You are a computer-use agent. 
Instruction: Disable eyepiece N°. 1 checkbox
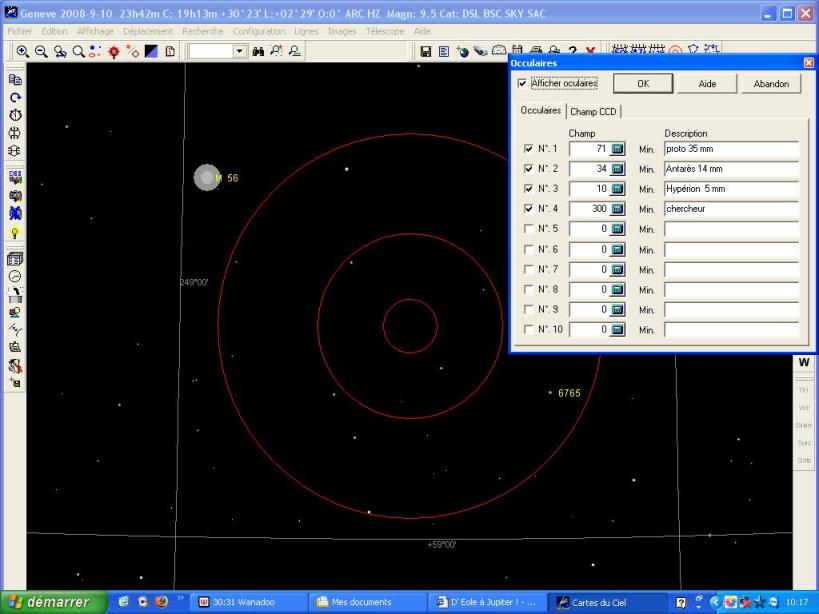pos(529,149)
